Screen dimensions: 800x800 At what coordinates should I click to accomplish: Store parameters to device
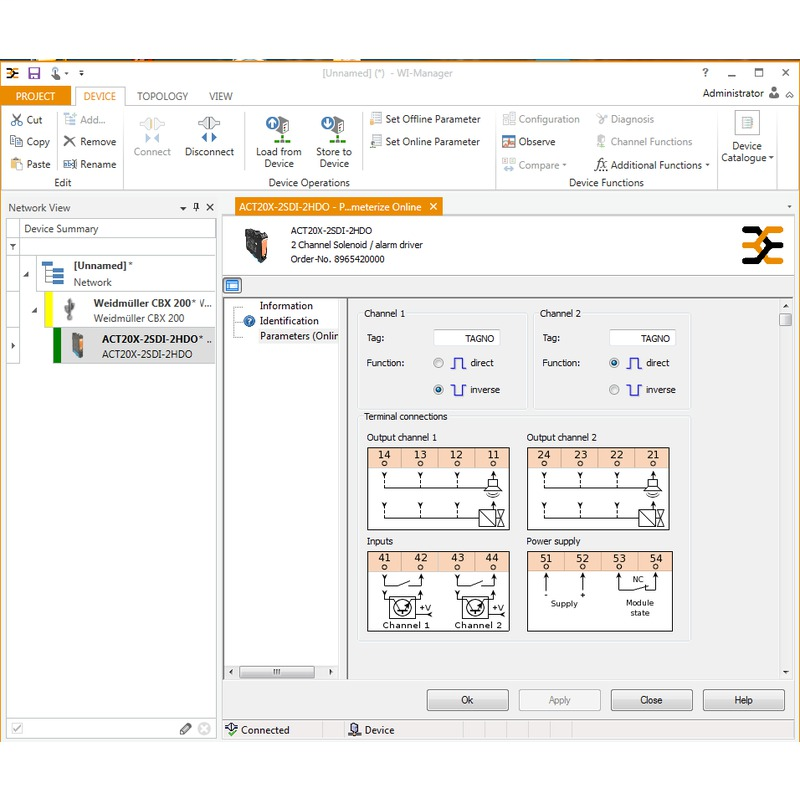click(334, 142)
